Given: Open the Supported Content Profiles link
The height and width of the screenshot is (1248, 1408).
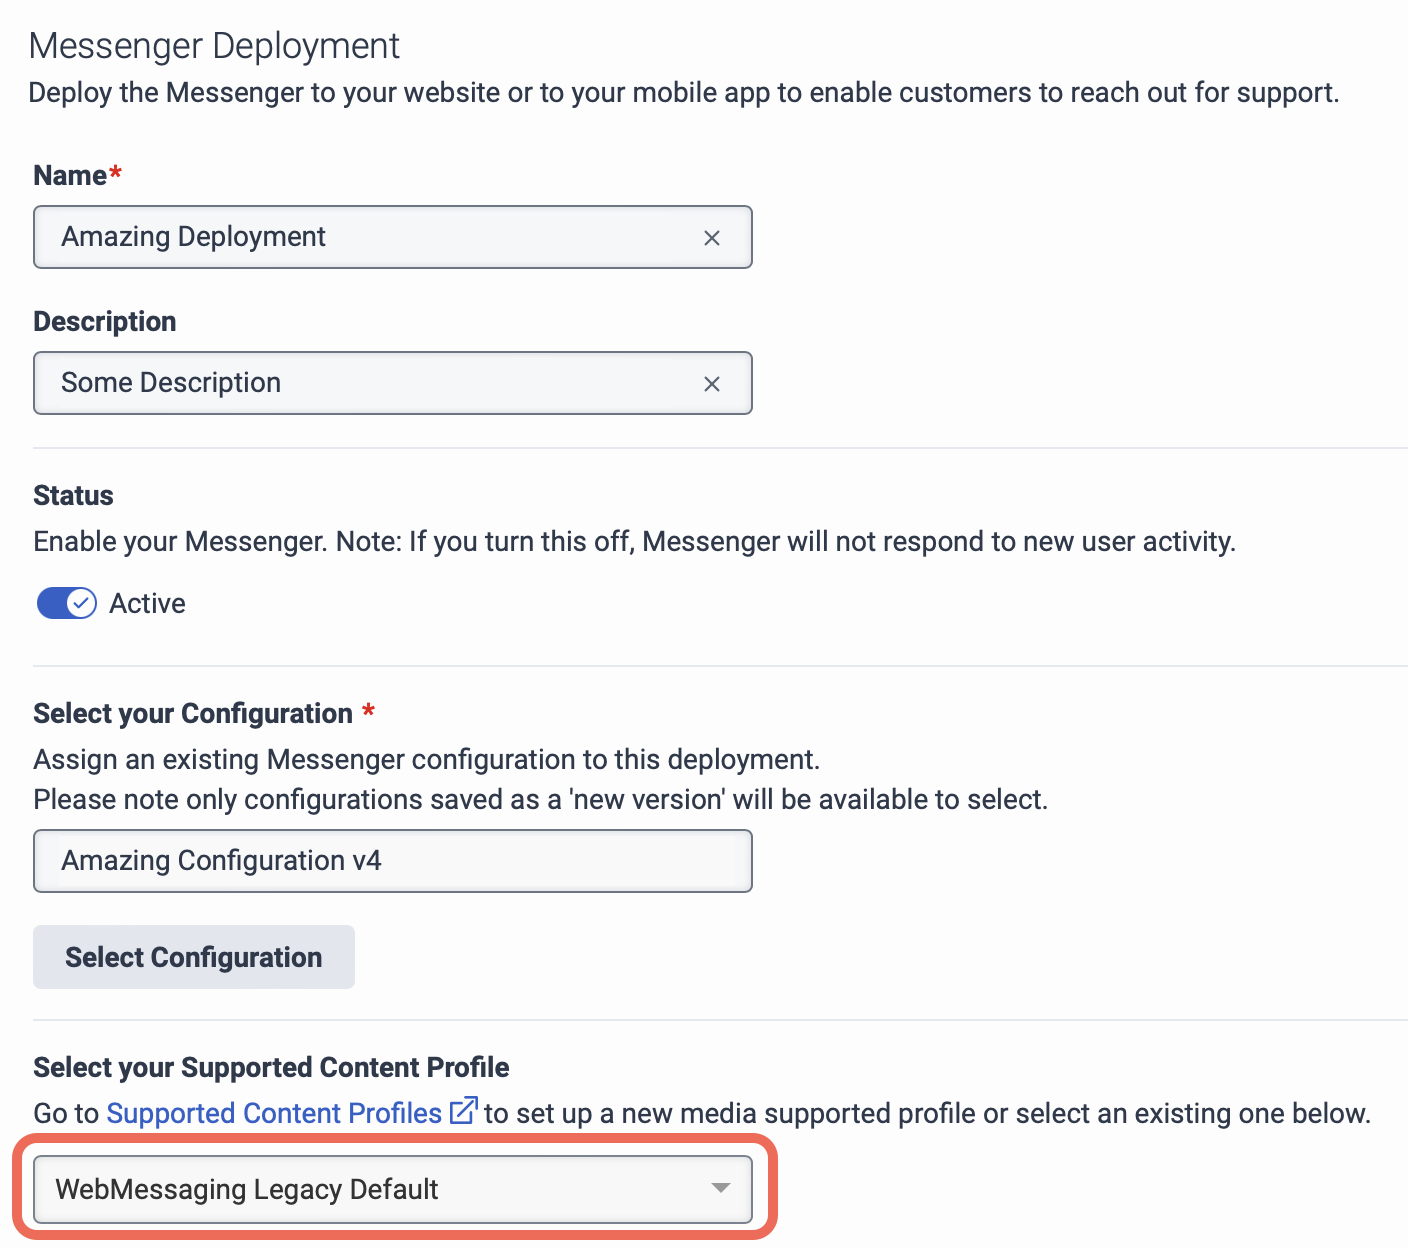Looking at the screenshot, I should pos(274,1113).
